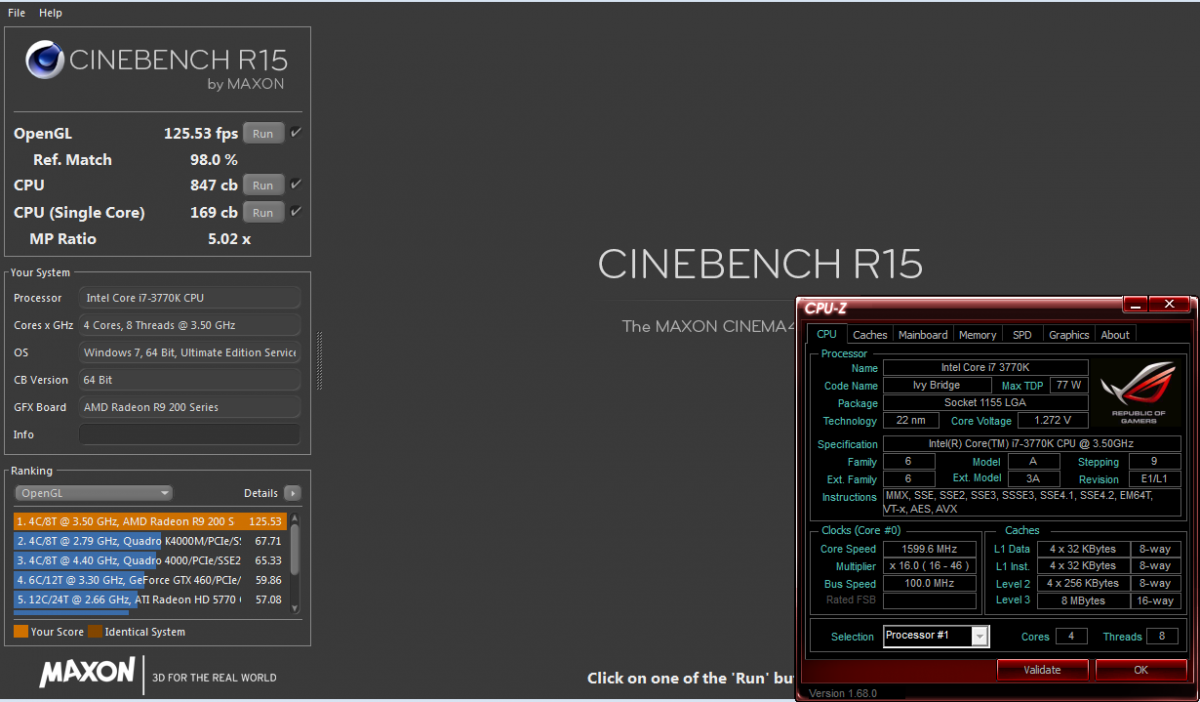Click the arrow icon beside Details

(x=292, y=493)
